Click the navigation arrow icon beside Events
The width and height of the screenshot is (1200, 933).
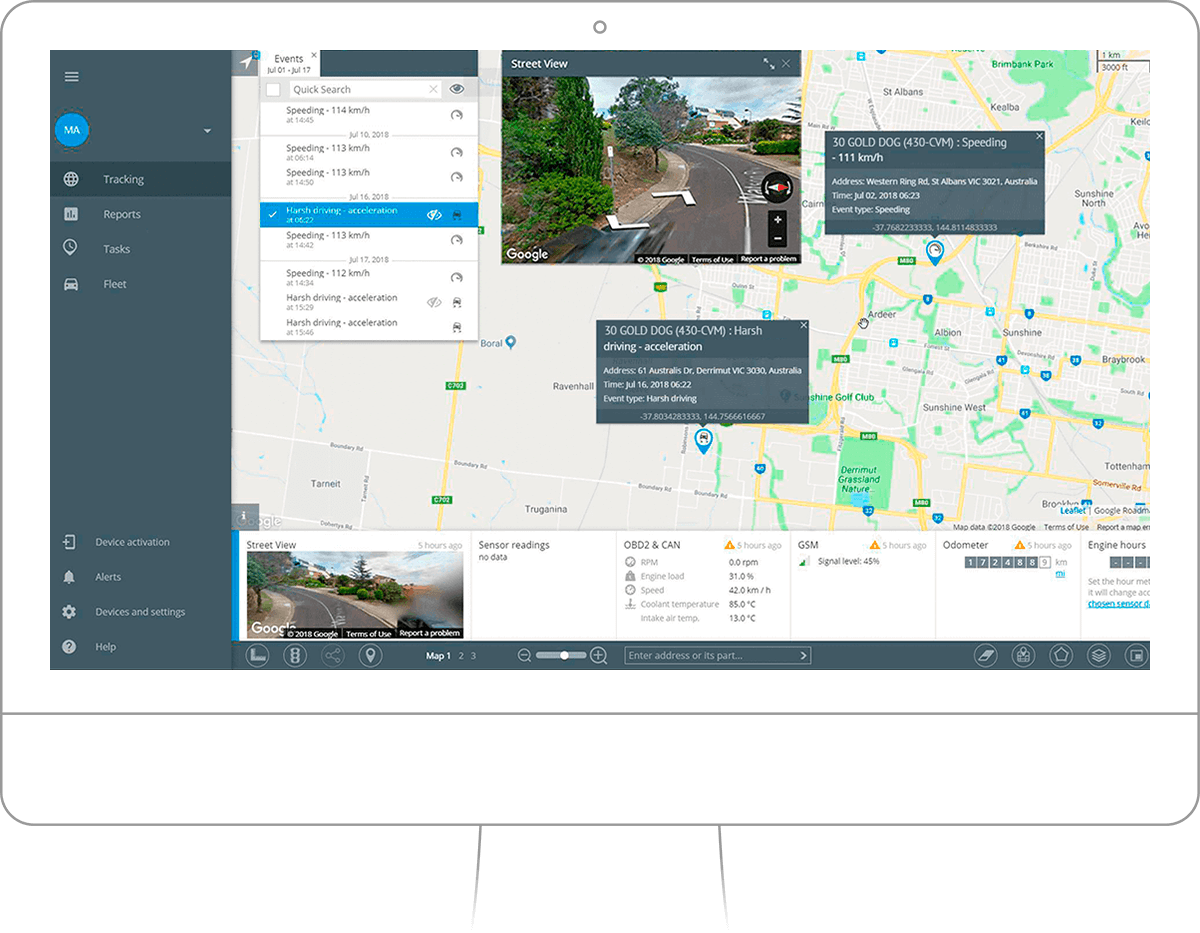[246, 63]
